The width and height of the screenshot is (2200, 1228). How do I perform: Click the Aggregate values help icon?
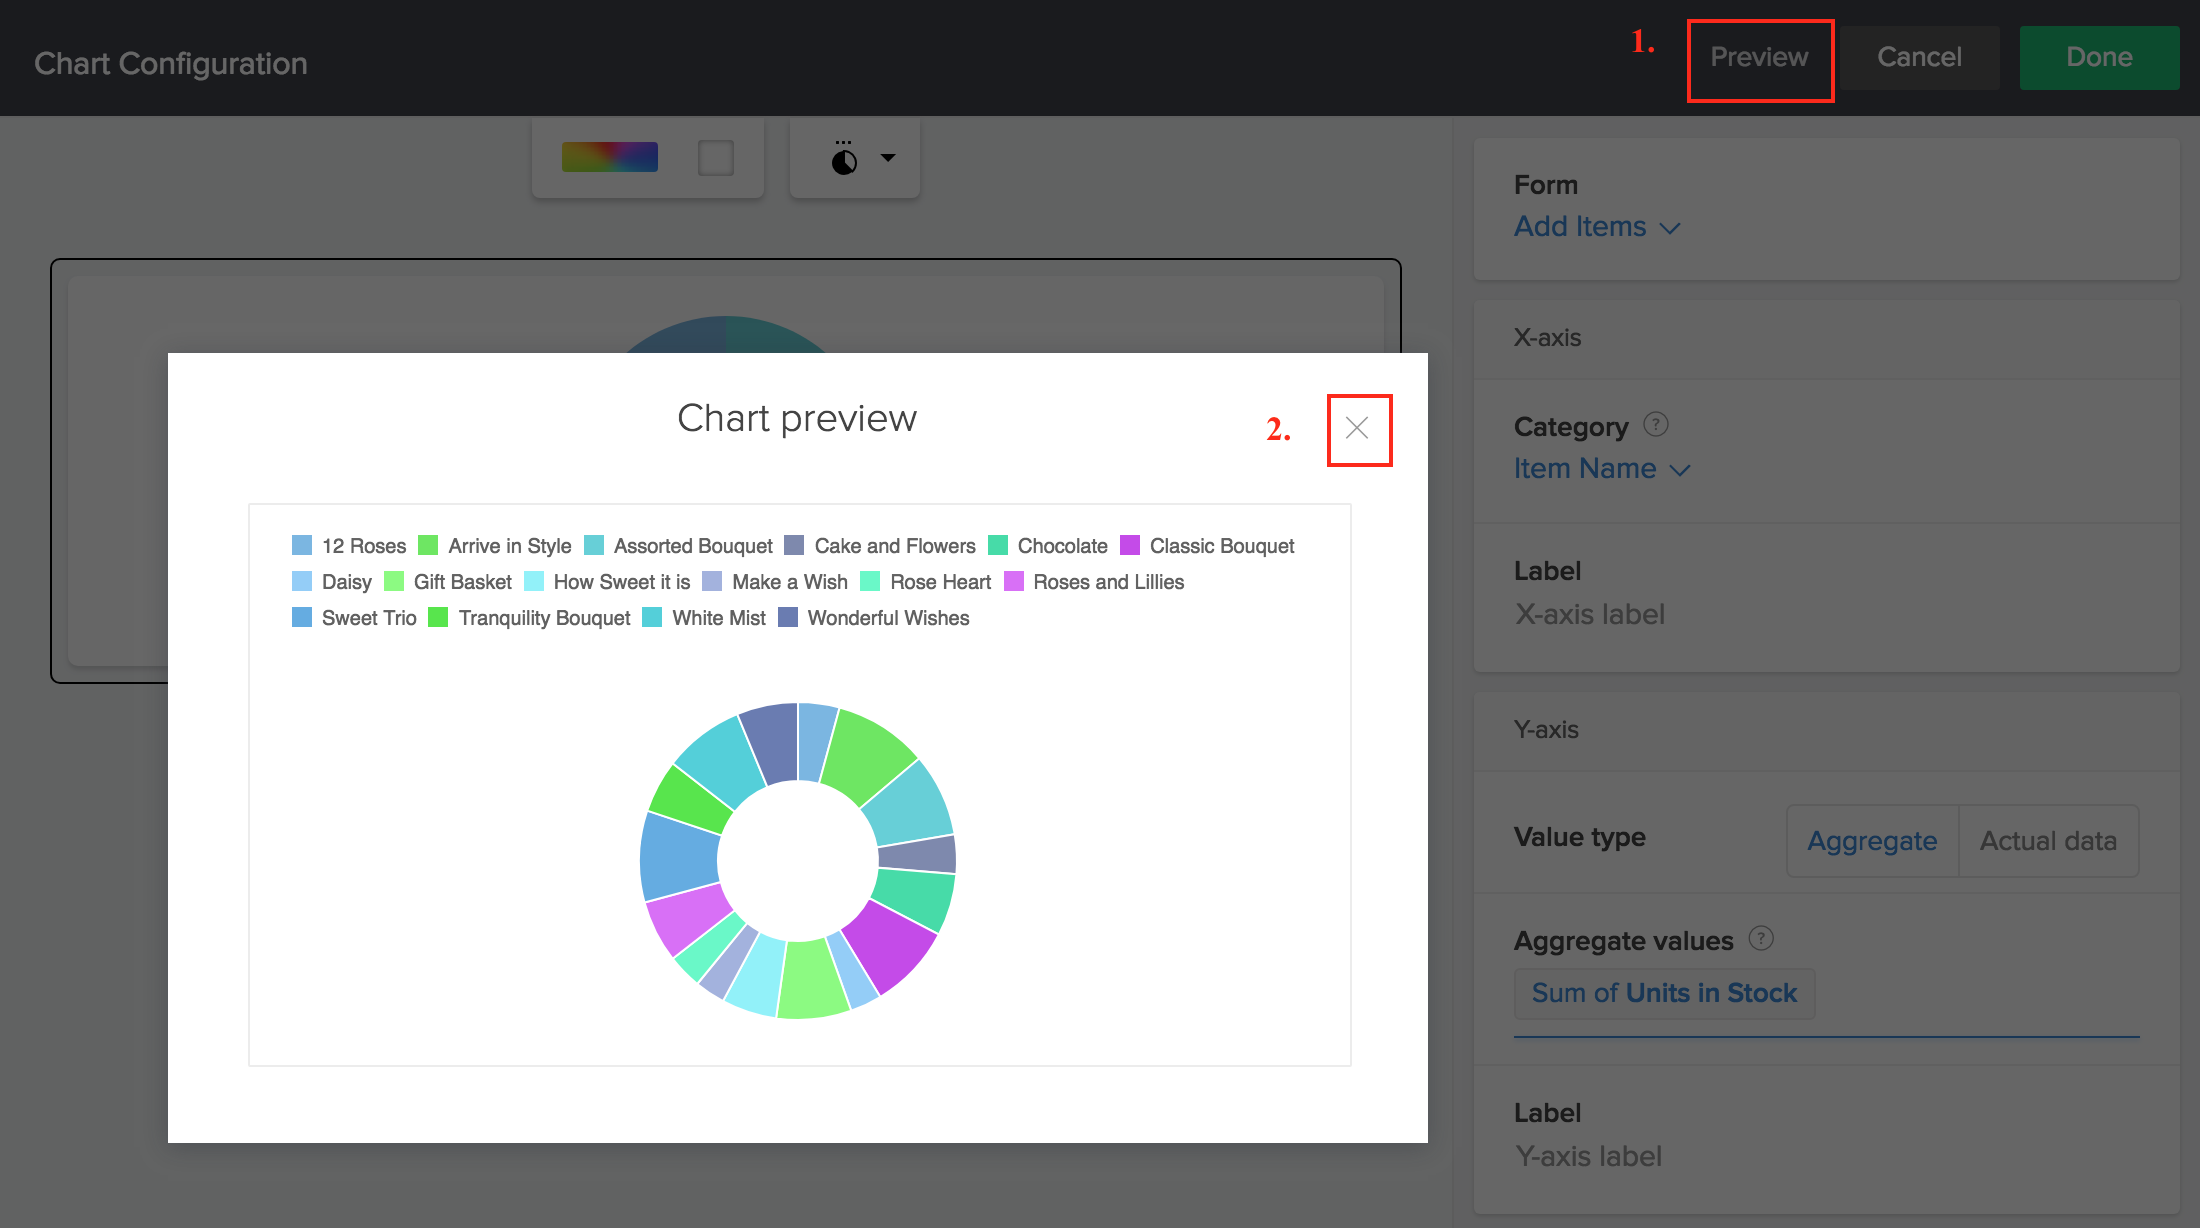click(x=1760, y=938)
